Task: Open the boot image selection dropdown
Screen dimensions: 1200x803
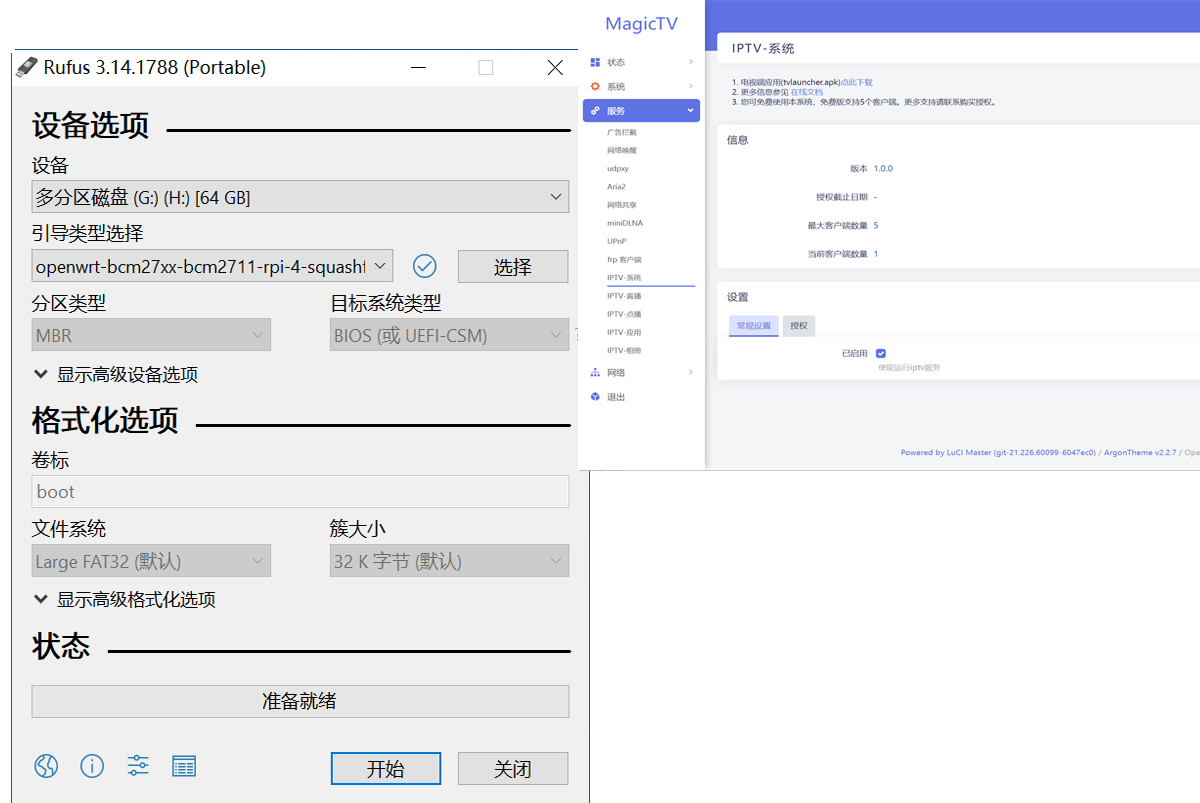Action: (x=212, y=267)
